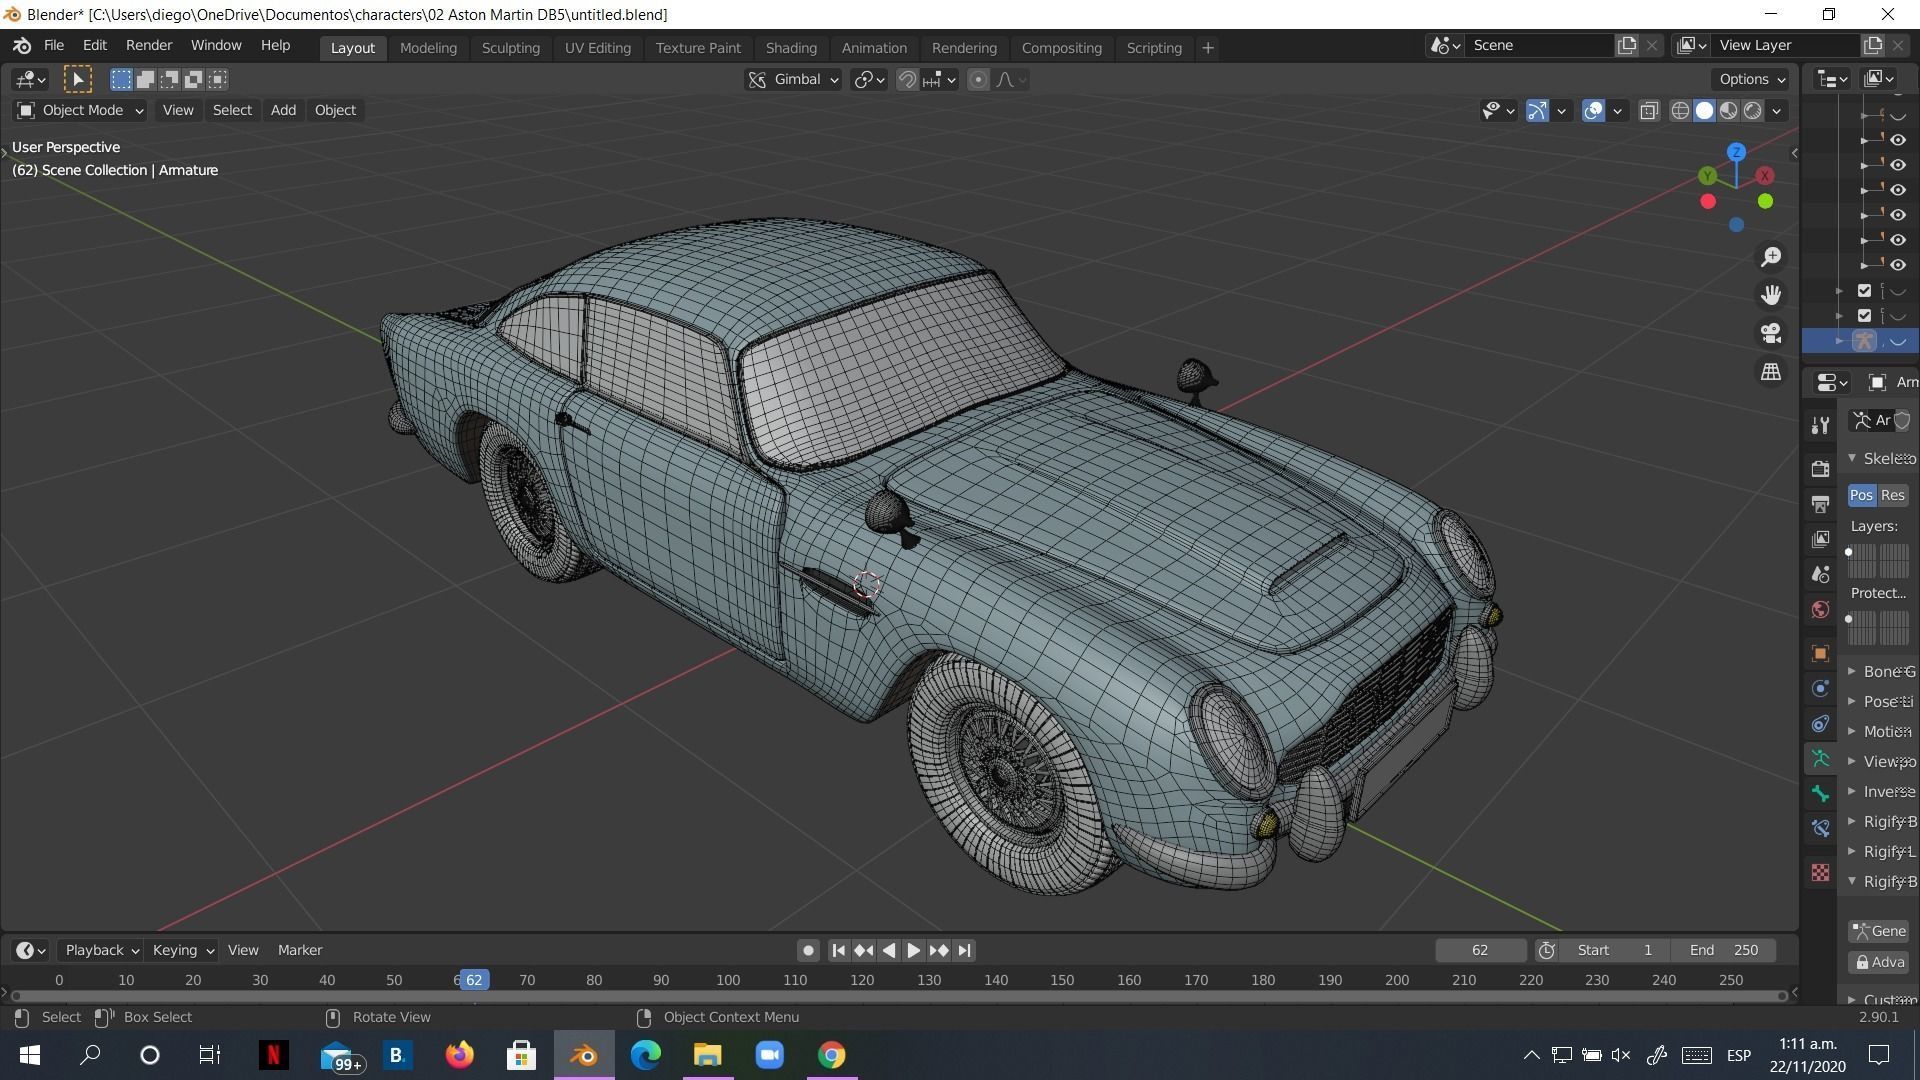Switch to the Sculpting workspace tab
This screenshot has width=1920, height=1080.
pos(510,47)
